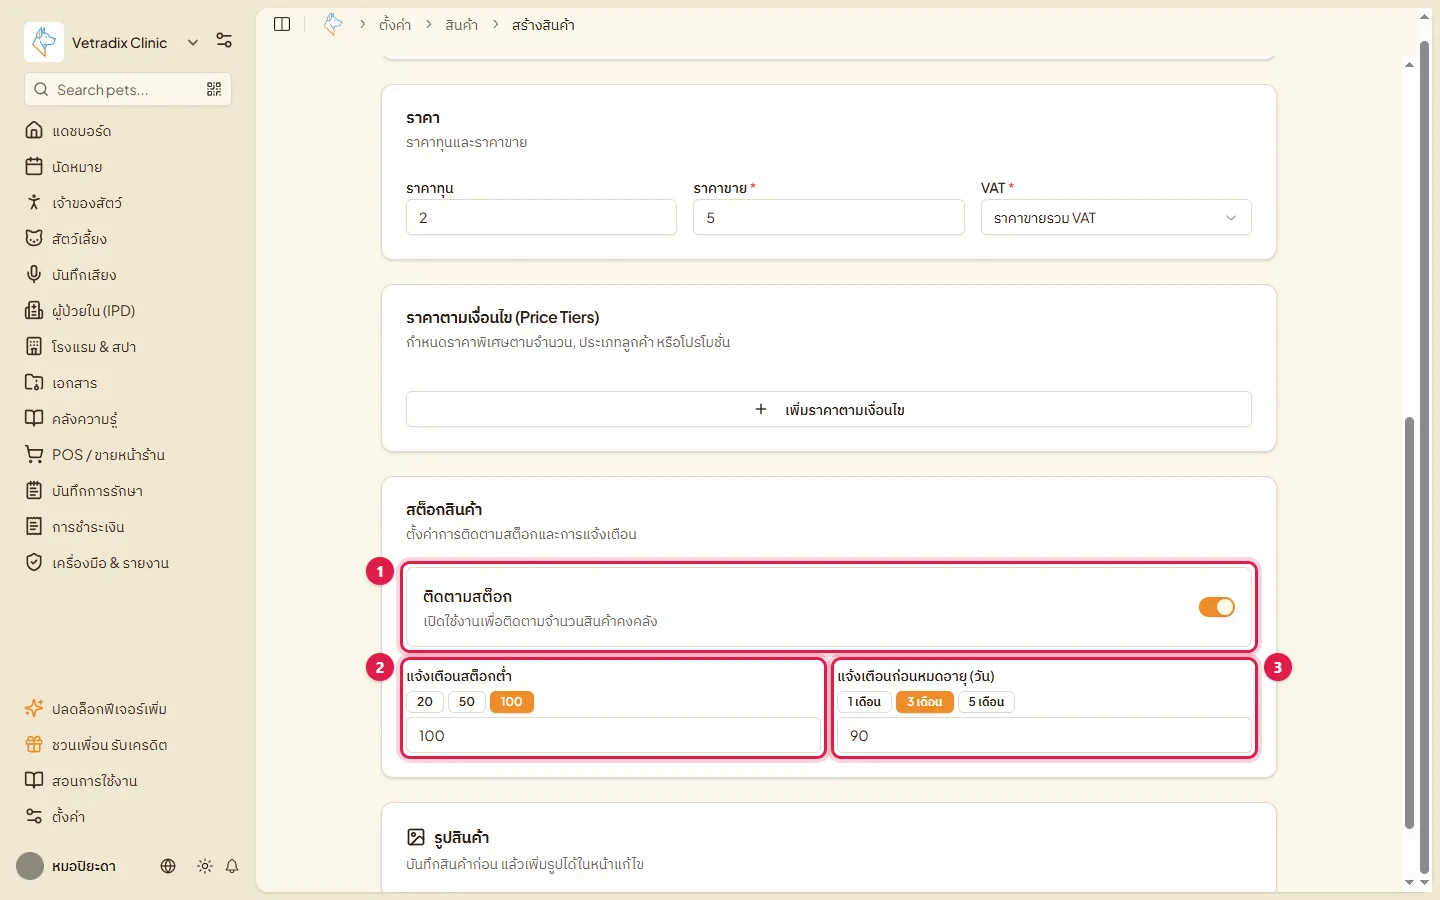Open the สินค้า breadcrumb
The image size is (1440, 900).
coord(461,25)
